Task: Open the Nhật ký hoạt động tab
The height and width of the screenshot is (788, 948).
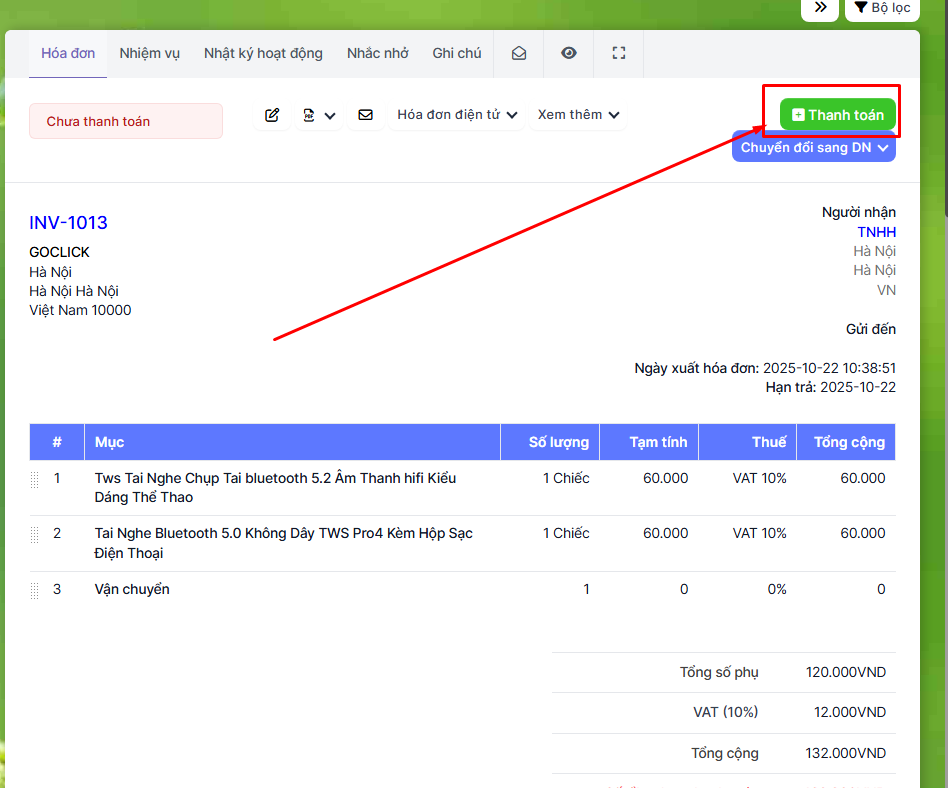Action: coord(263,54)
